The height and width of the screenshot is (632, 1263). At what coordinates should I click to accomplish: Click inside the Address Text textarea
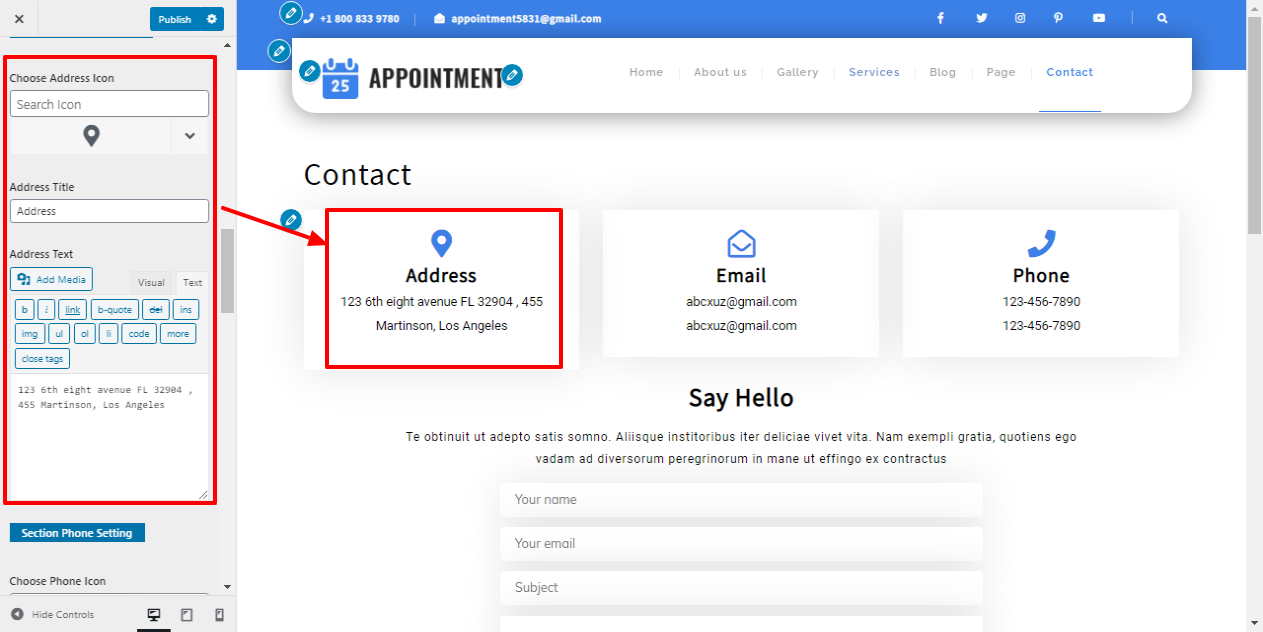coord(109,436)
